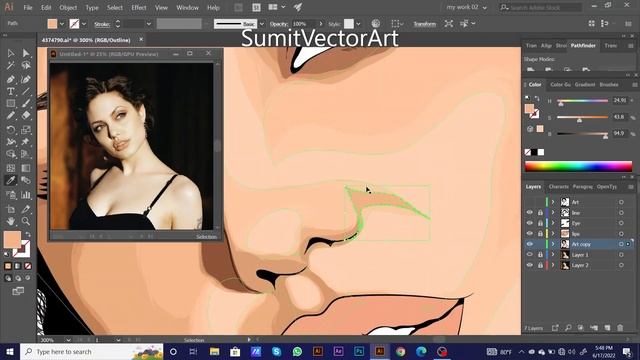640x360 pixels.
Task: Open the Effect menu
Action: (139, 7)
